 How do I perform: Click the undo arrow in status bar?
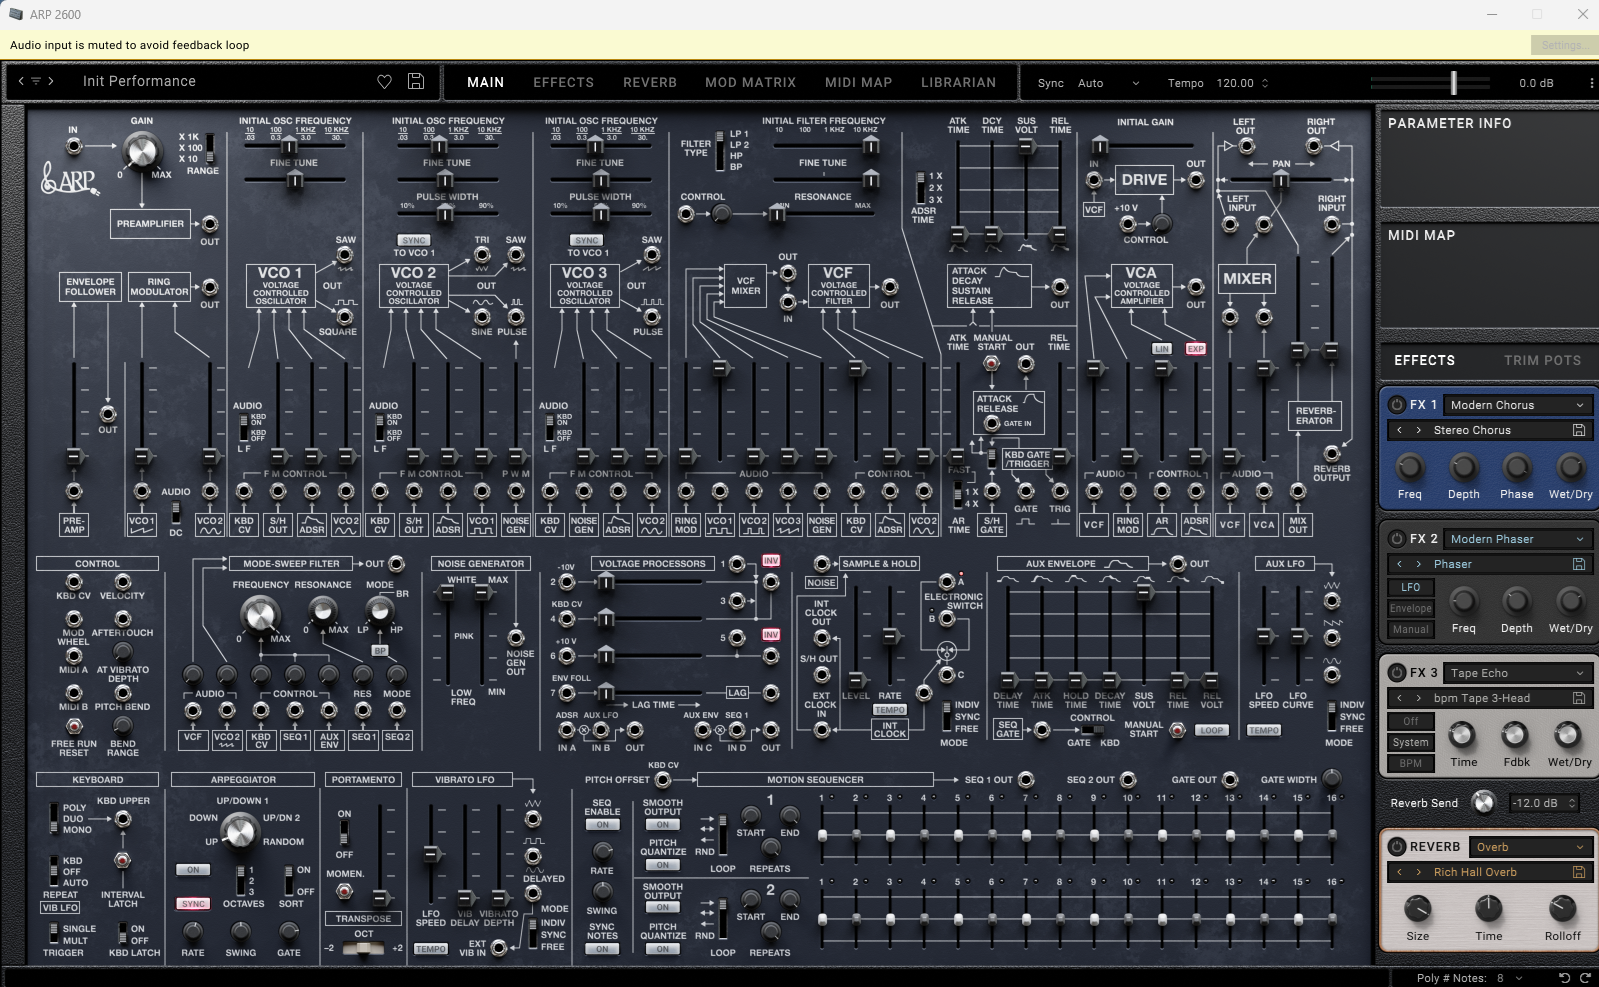(1565, 978)
